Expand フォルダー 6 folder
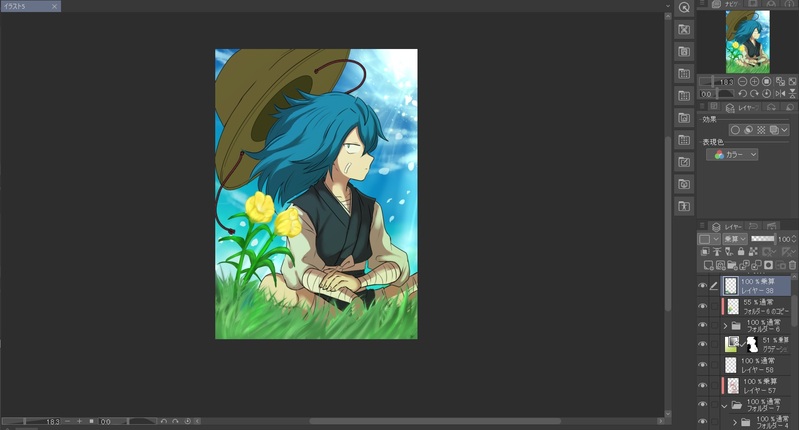 pos(725,325)
